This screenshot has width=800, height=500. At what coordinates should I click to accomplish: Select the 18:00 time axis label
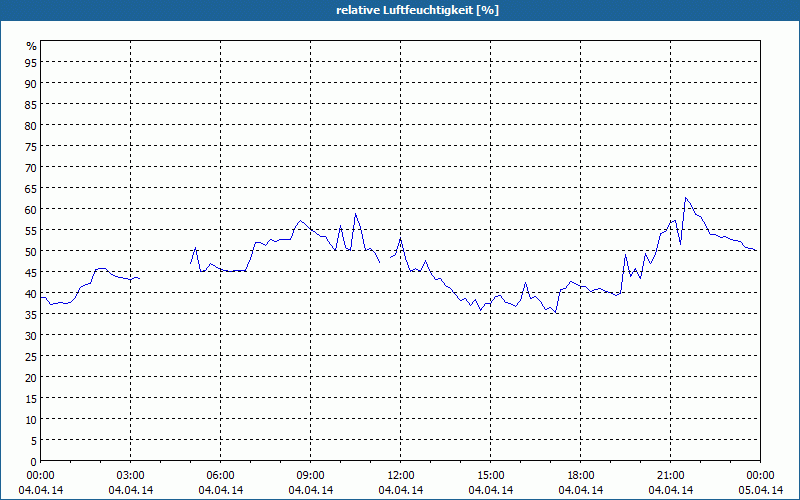pos(581,476)
